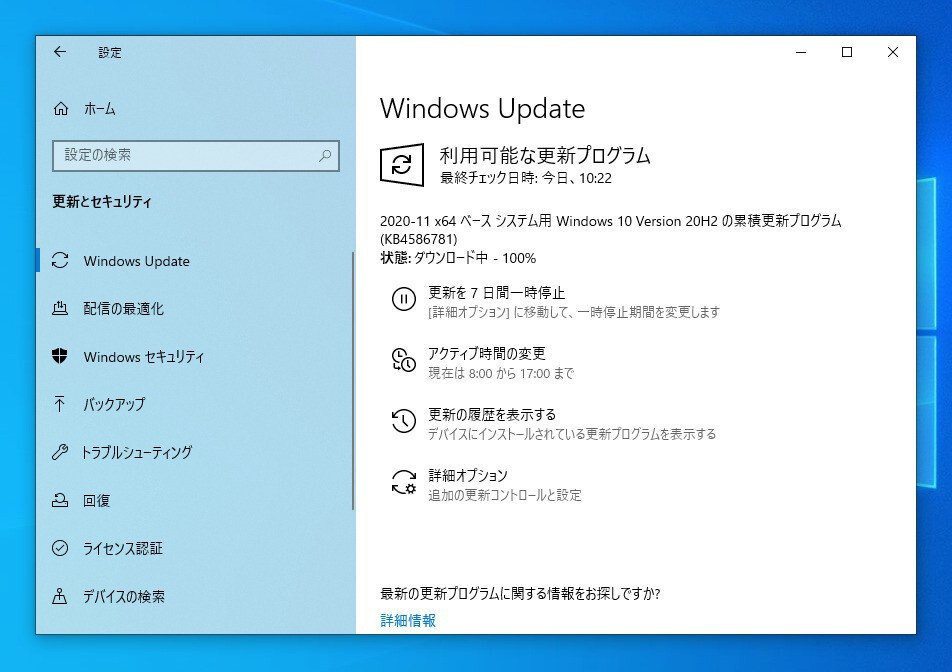952x672 pixels.
Task: Click 追加の更新コントロールと設定 description
Action: (505, 495)
